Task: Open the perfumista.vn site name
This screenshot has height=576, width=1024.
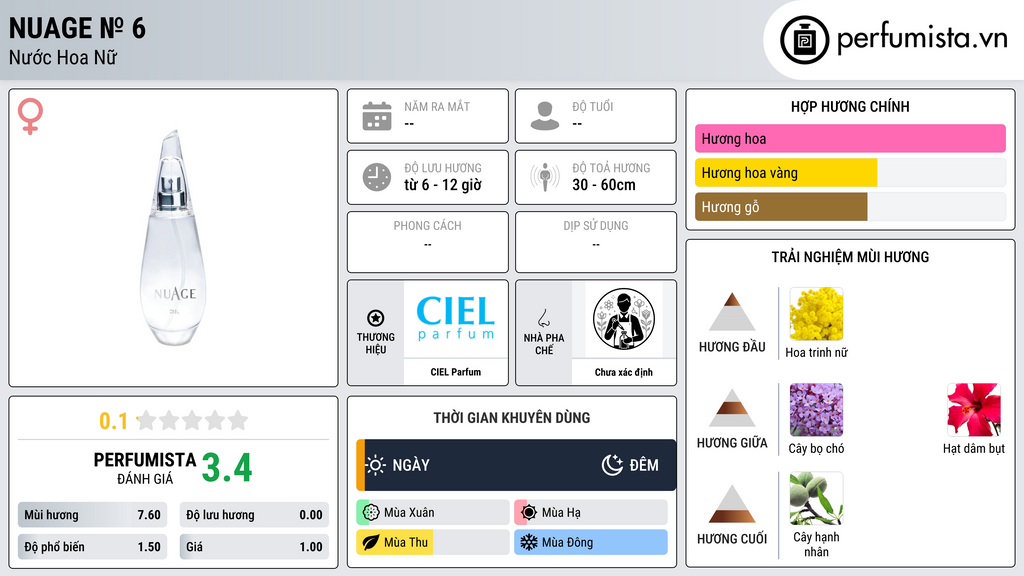Action: 922,38
